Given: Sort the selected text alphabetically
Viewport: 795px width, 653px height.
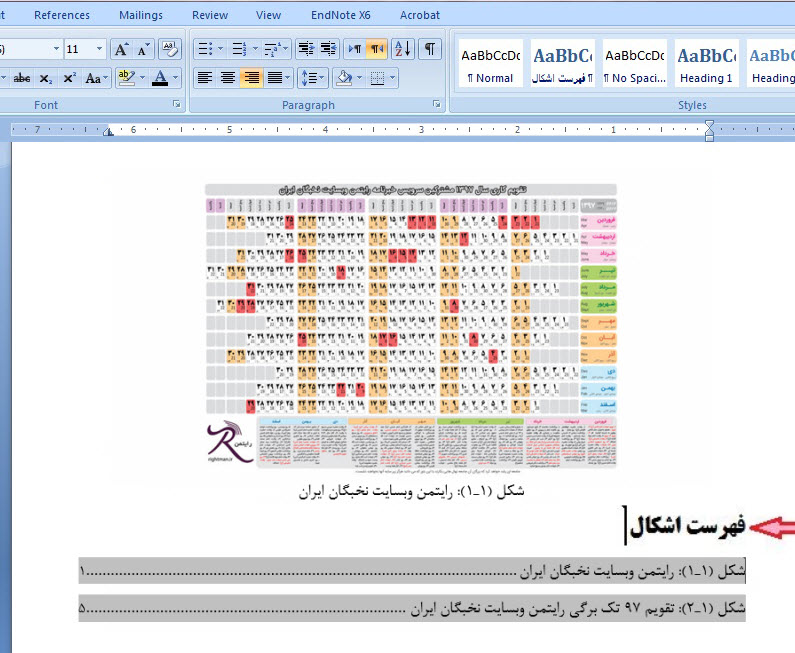Looking at the screenshot, I should tap(401, 49).
